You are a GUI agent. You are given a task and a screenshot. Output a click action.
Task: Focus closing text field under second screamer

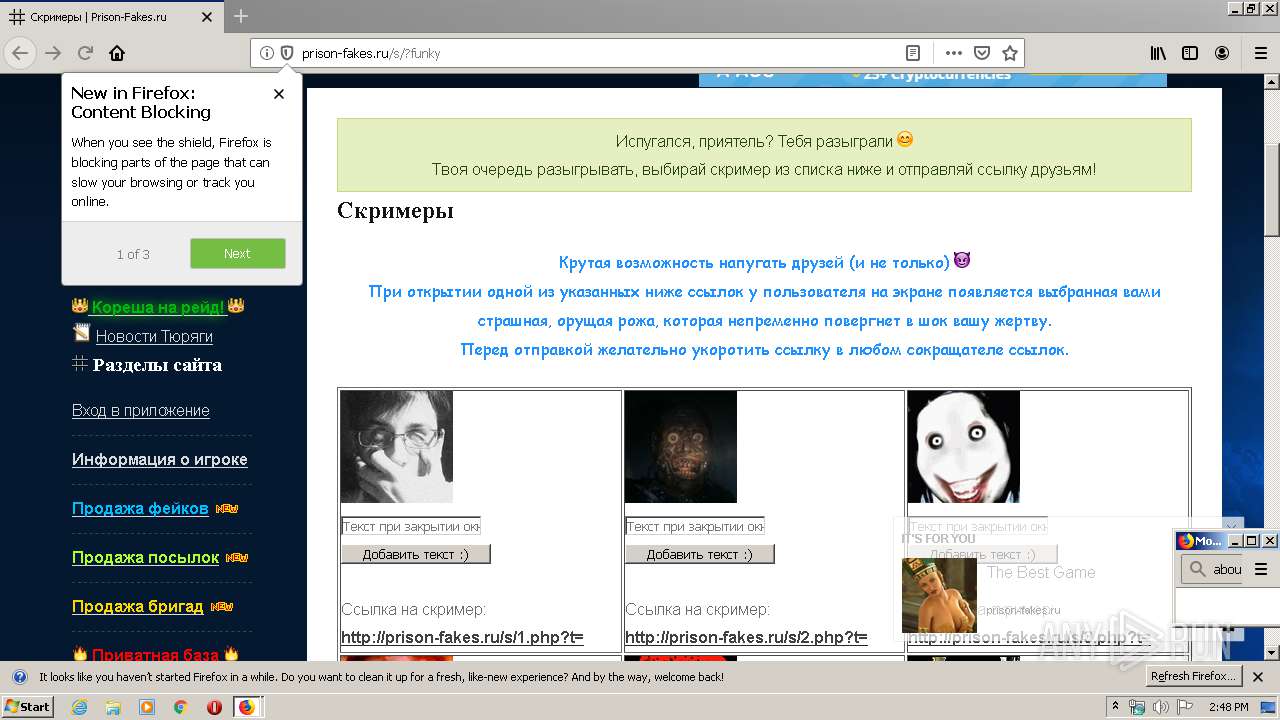click(695, 526)
